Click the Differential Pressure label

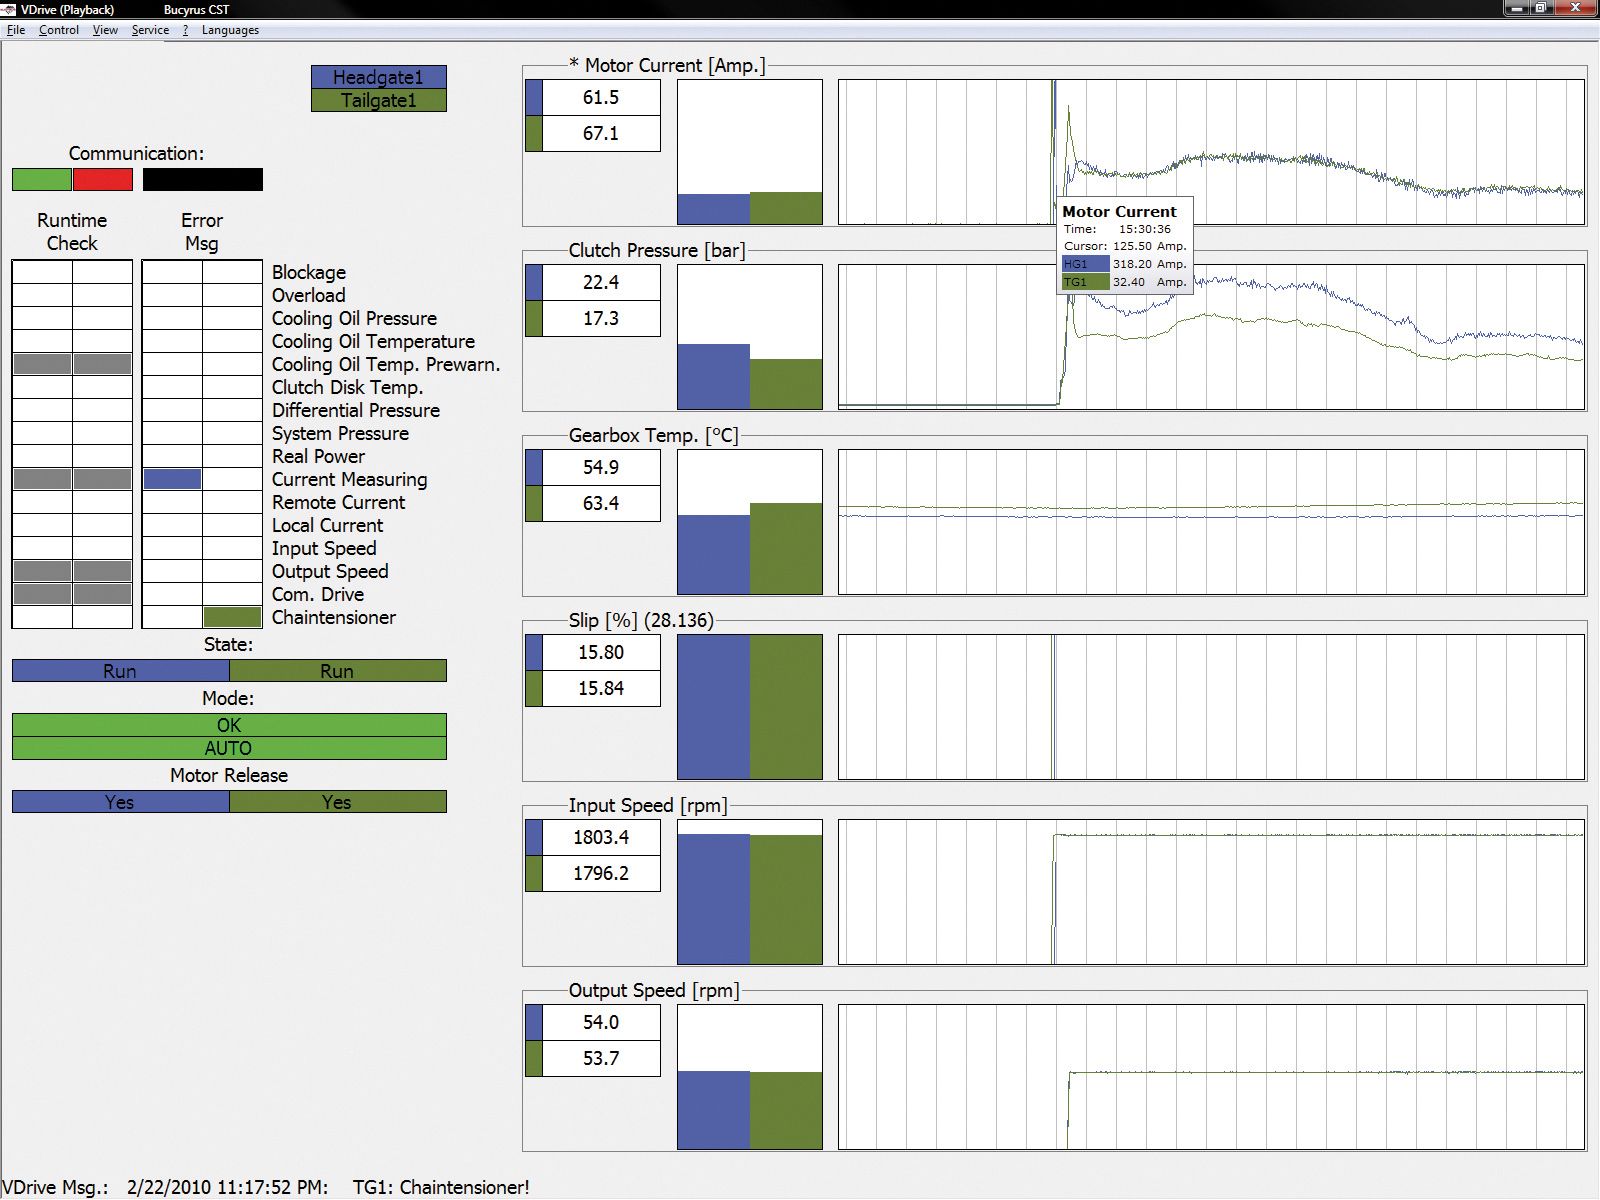[x=356, y=411]
